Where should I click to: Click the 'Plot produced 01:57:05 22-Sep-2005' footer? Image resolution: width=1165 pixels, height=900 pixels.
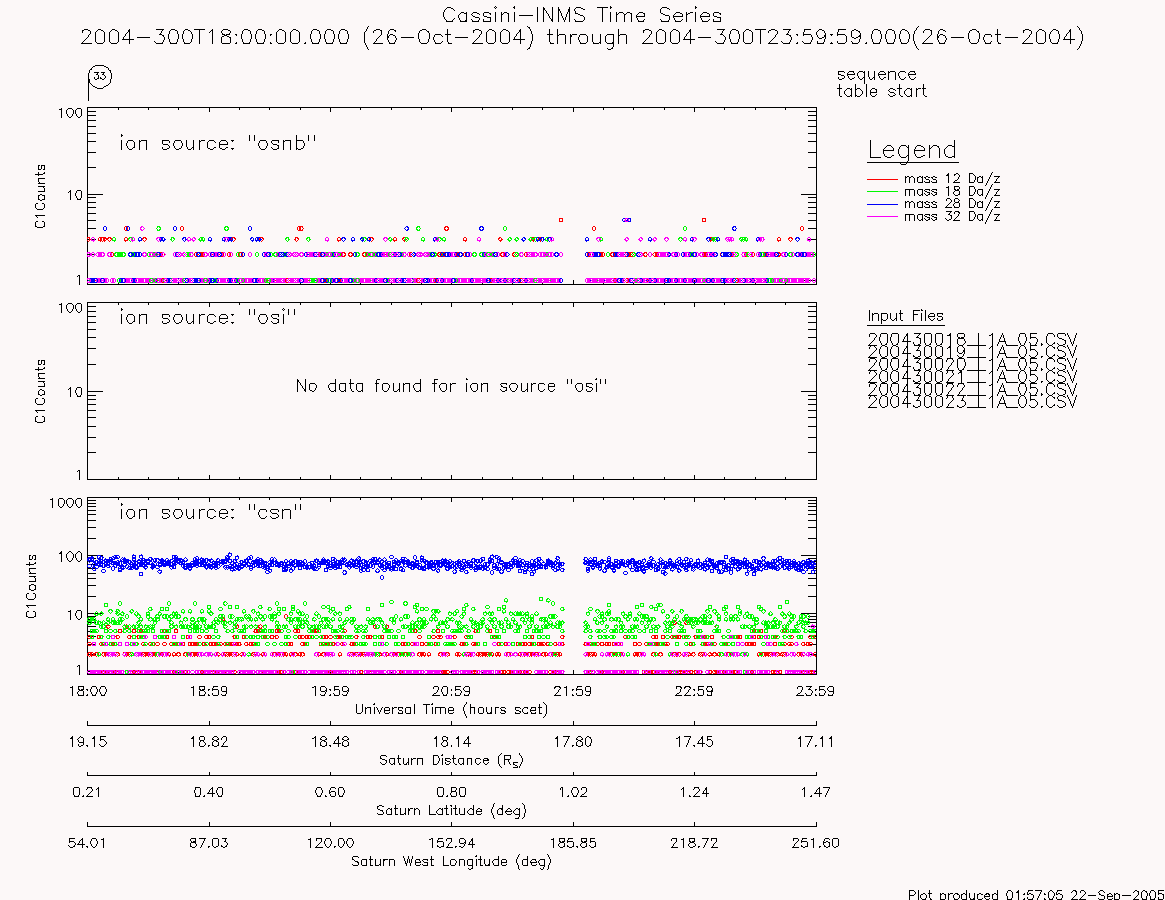1036,893
